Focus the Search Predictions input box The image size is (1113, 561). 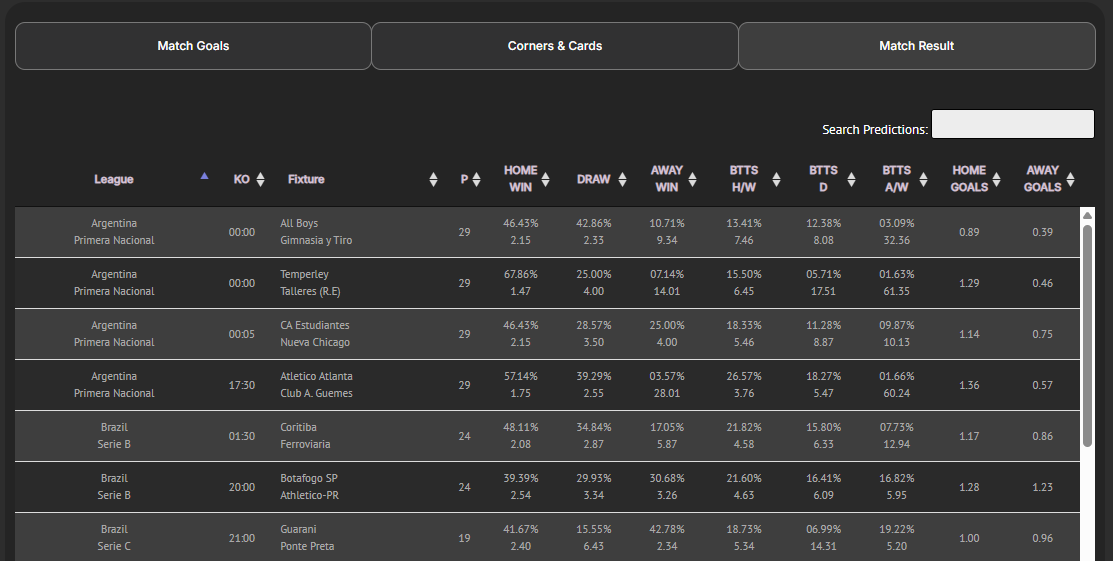[x=1012, y=125]
